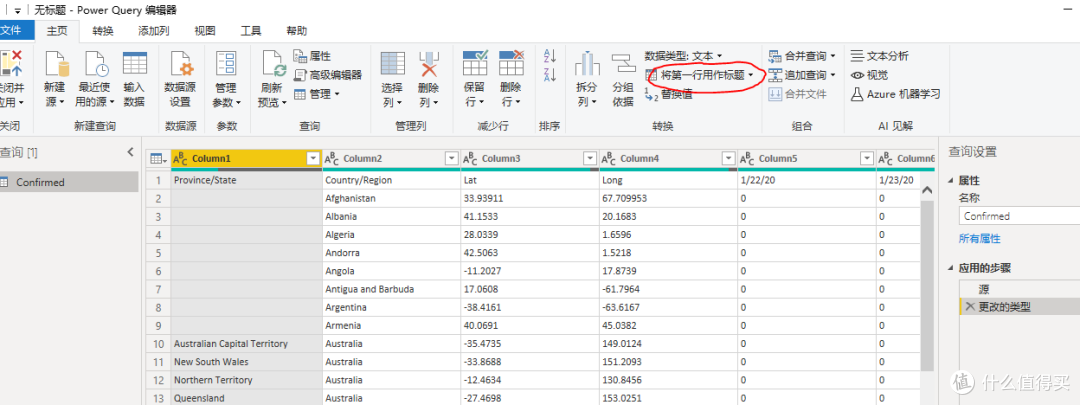Open the 高级编辑器 advanced editor
Image resolution: width=1080 pixels, height=405 pixels.
tap(327, 74)
